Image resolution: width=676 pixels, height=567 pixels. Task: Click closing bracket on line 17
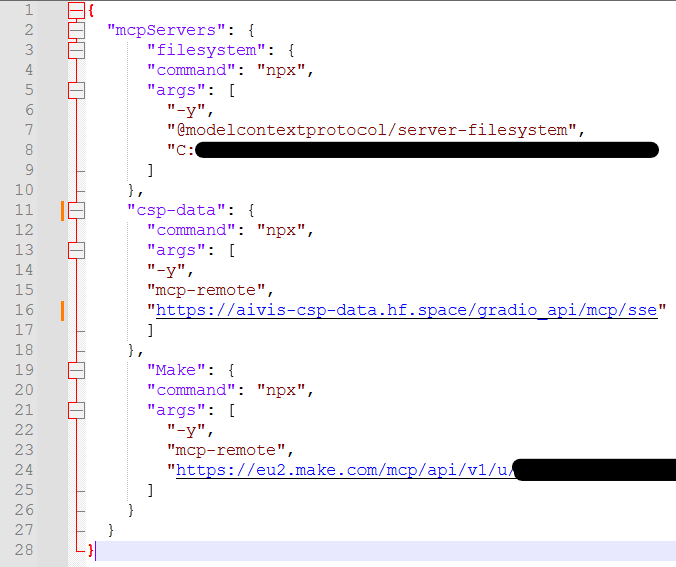click(x=150, y=331)
